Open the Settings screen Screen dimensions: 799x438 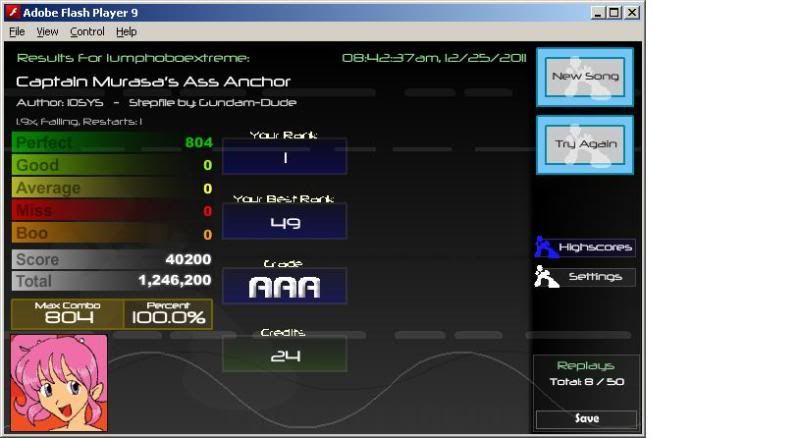(x=595, y=277)
